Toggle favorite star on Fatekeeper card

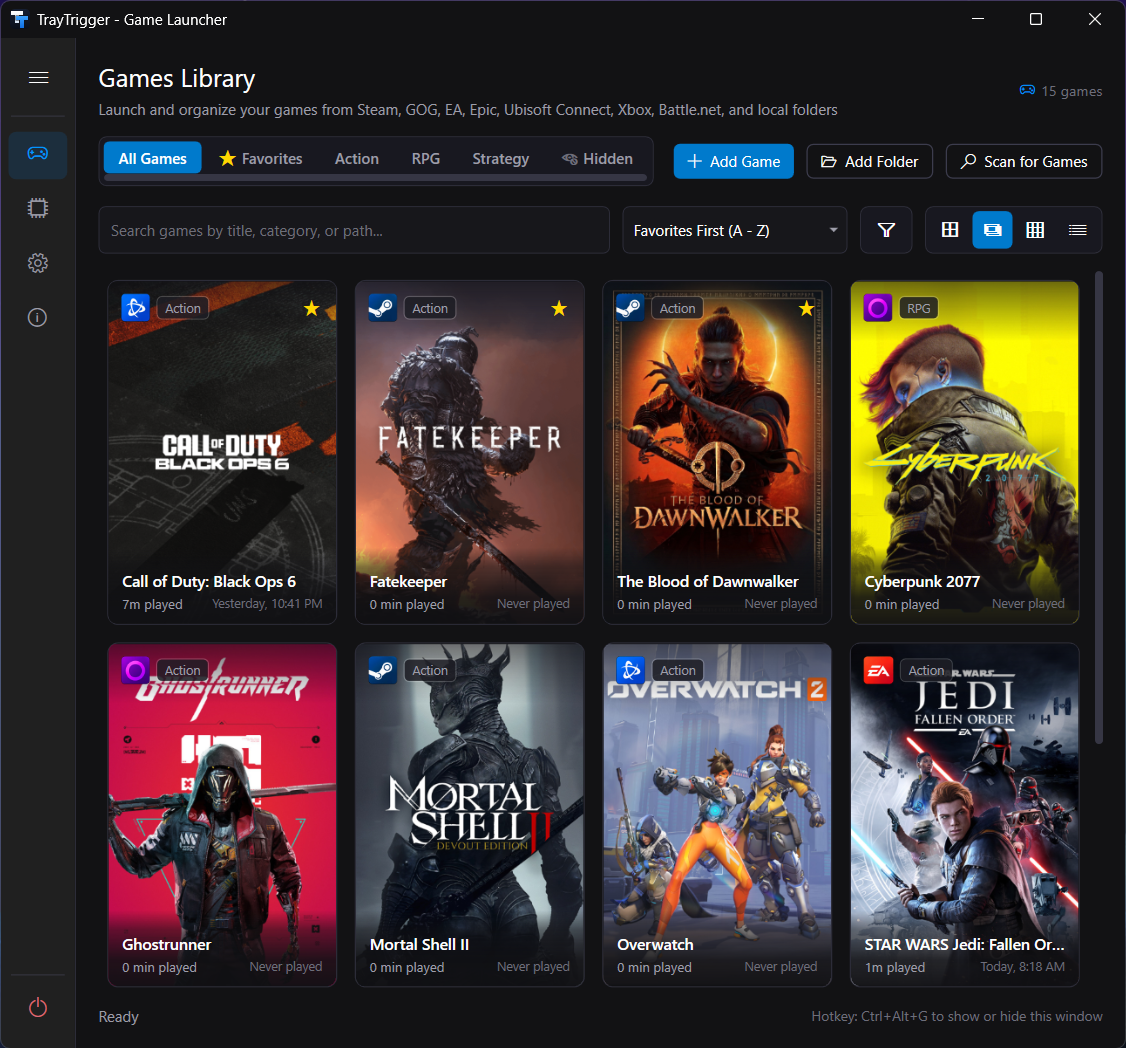pos(559,309)
